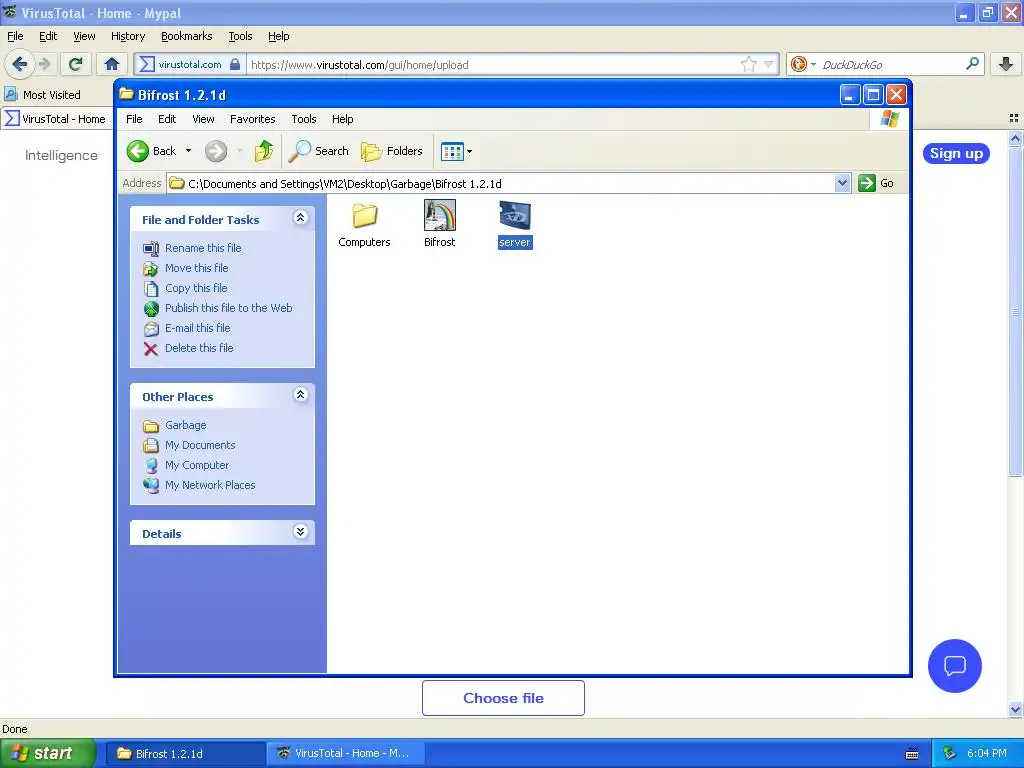The width and height of the screenshot is (1024, 768).
Task: Open the browser tab groups icon
Action: (1014, 118)
